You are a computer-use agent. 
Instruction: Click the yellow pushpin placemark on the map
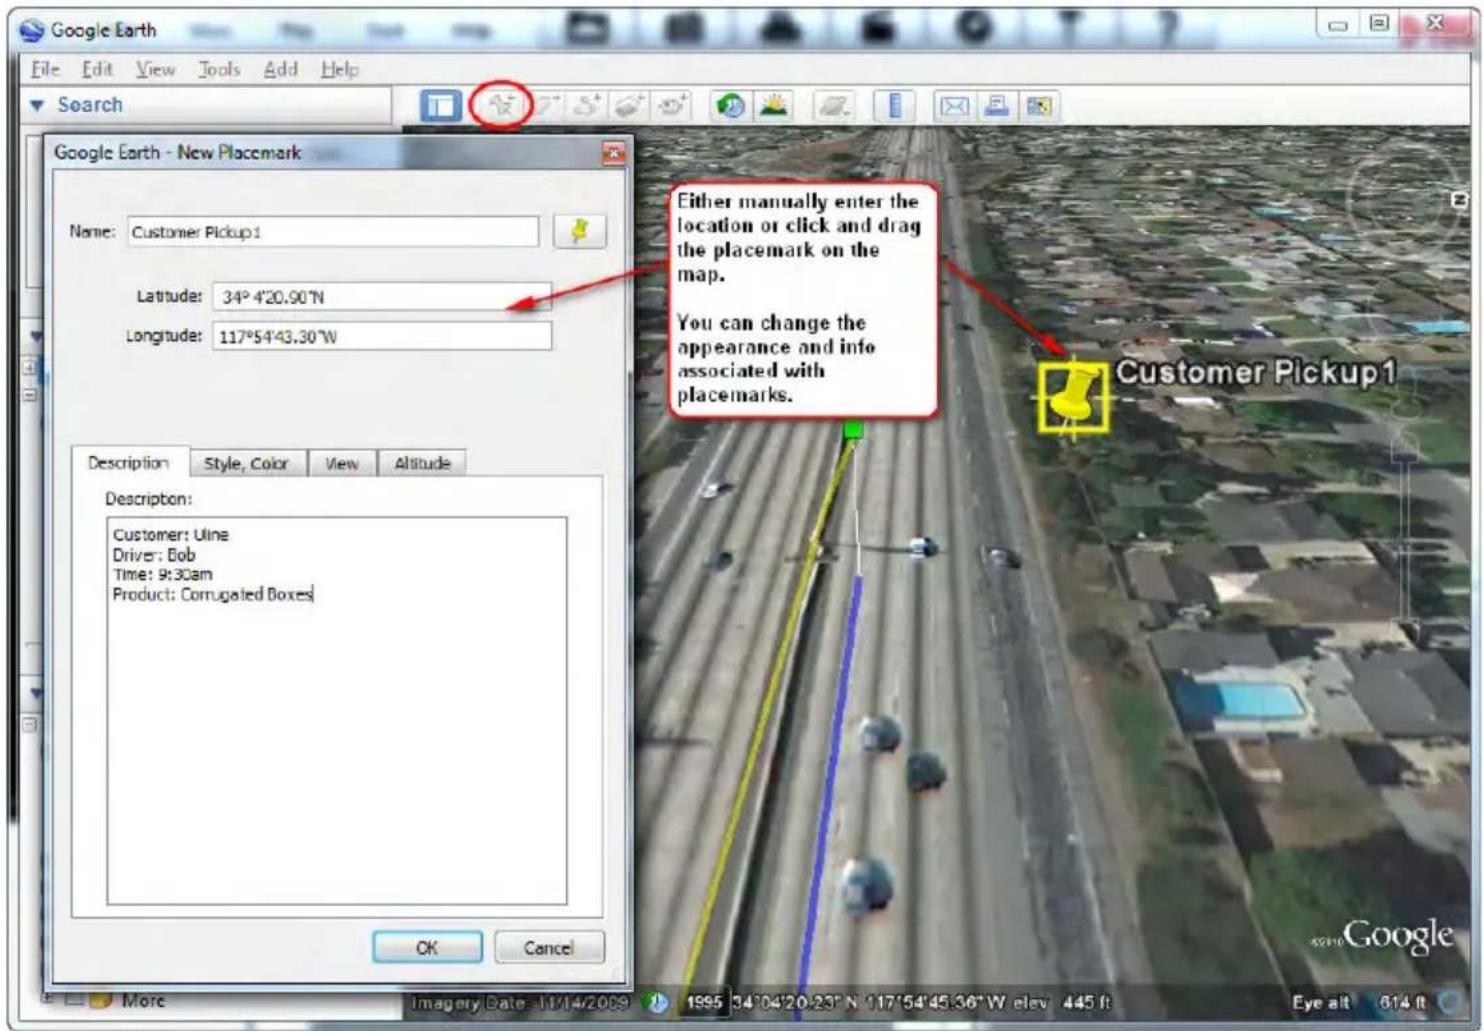[x=1073, y=399]
